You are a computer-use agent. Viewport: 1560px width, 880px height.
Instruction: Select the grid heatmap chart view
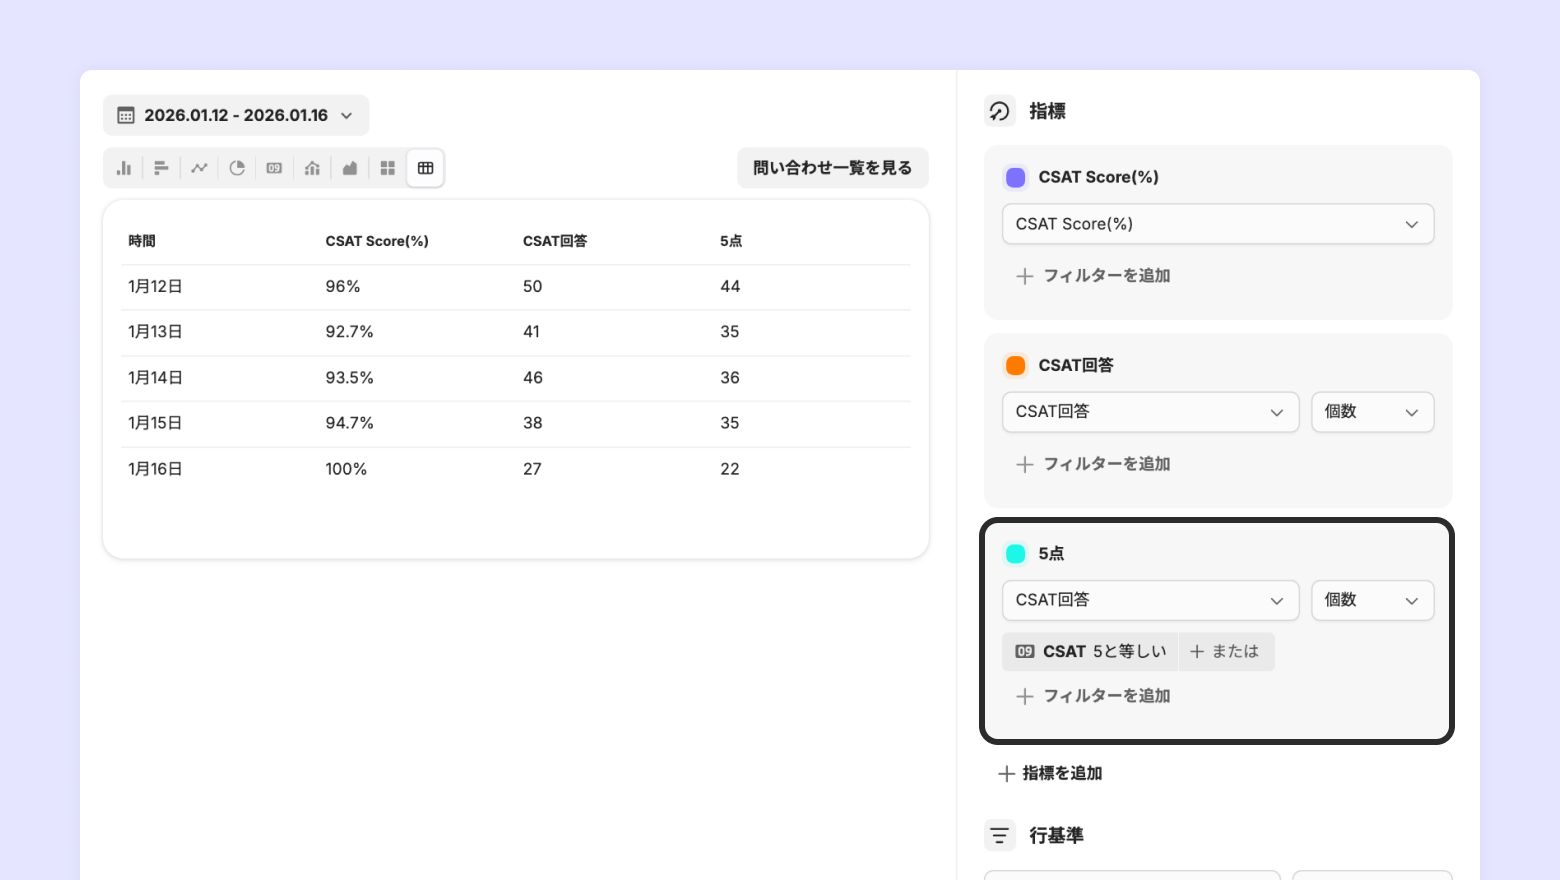pos(388,168)
